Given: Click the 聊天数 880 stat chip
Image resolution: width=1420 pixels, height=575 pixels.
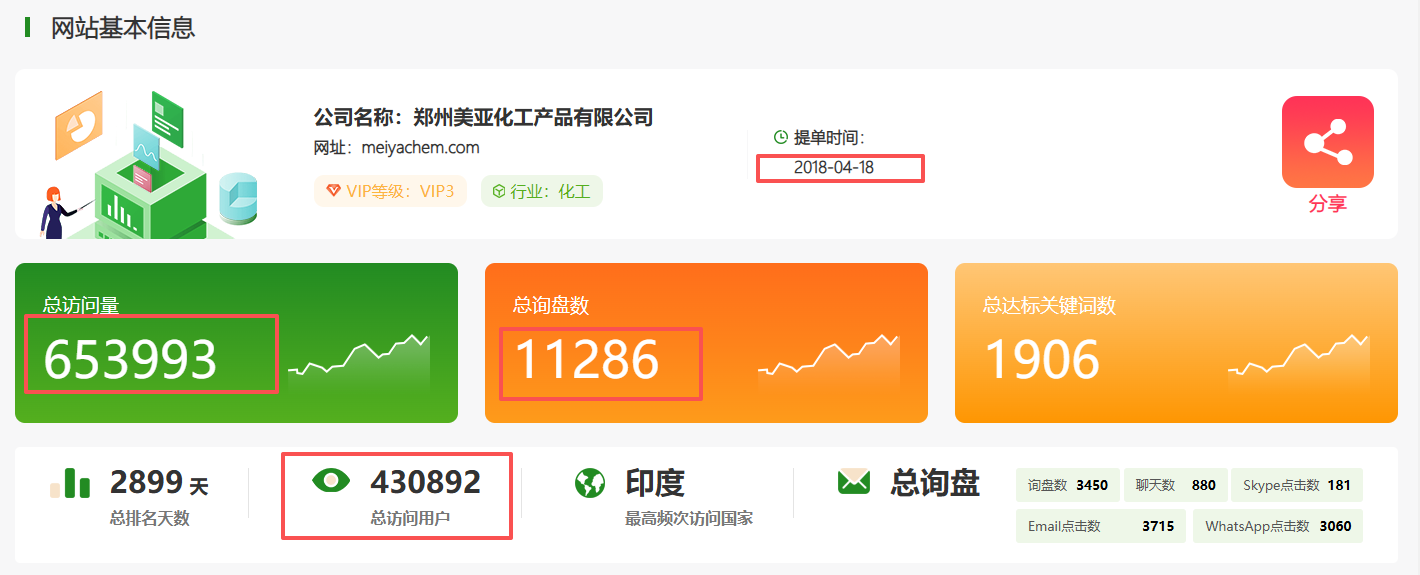Looking at the screenshot, I should pos(1176,485).
